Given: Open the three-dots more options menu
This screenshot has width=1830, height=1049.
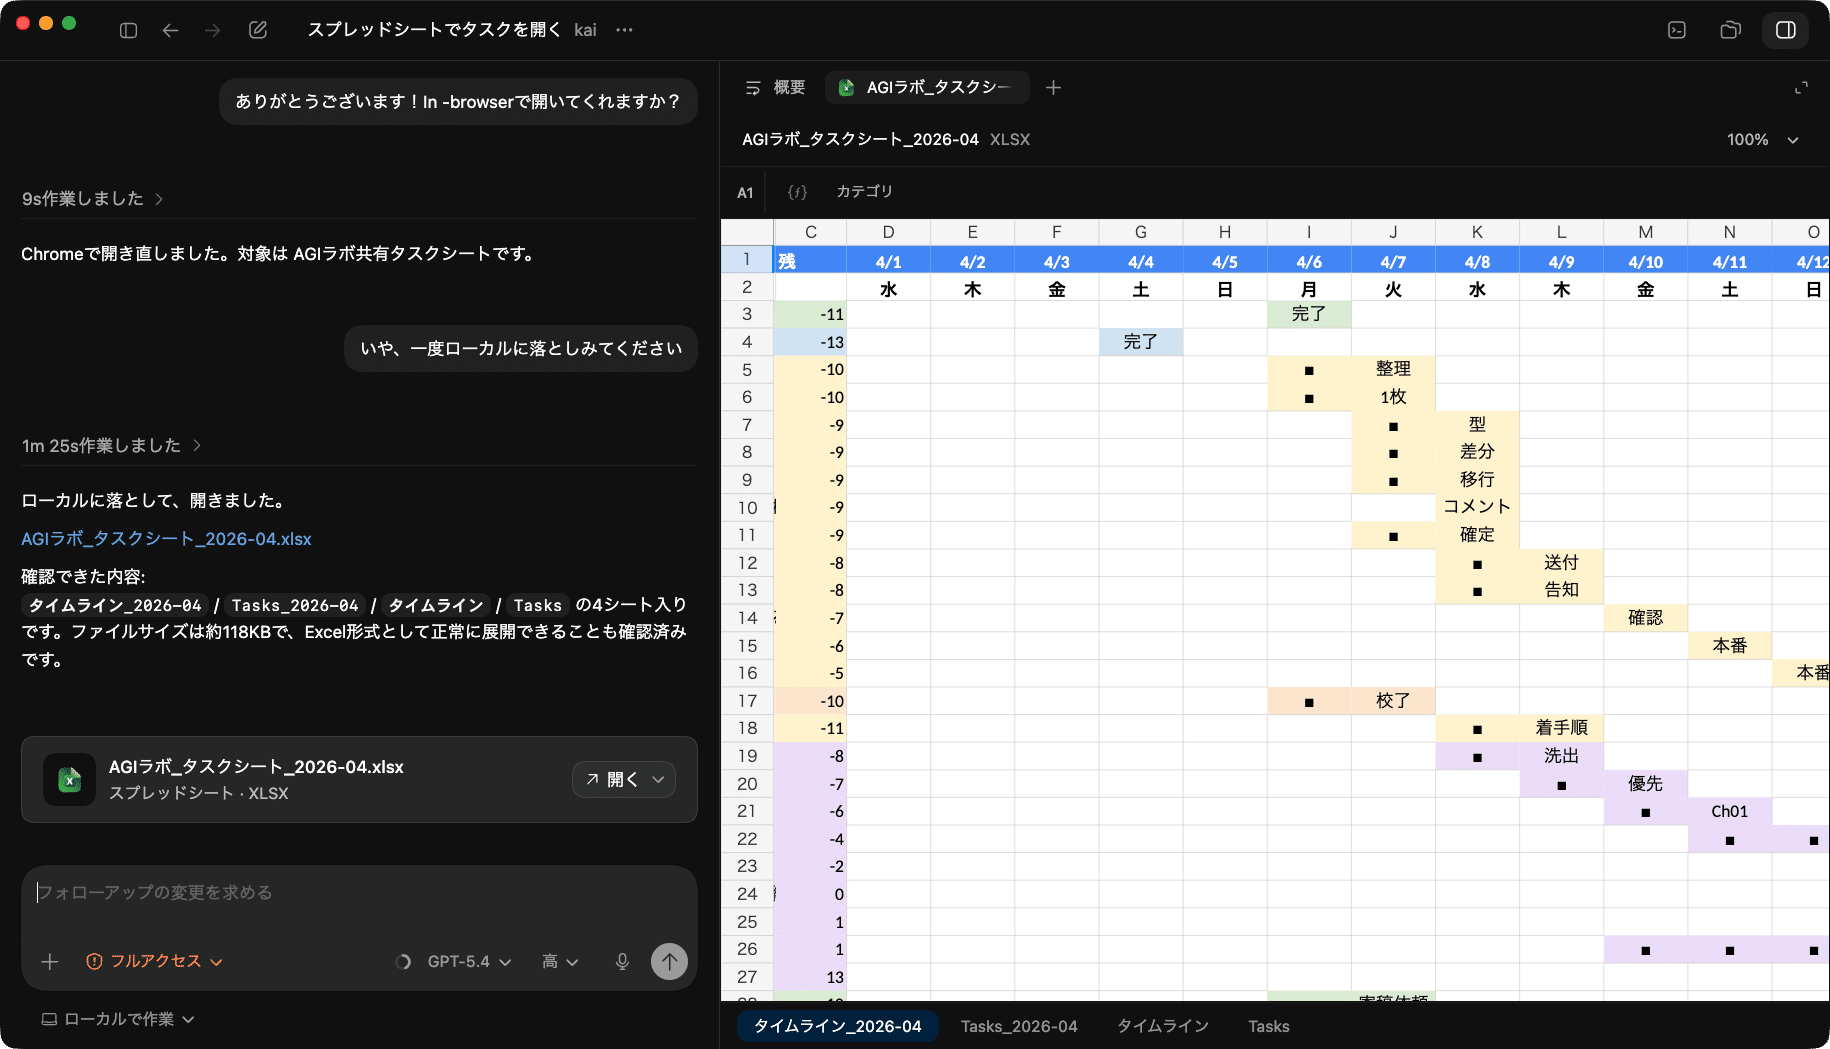Looking at the screenshot, I should [x=625, y=30].
